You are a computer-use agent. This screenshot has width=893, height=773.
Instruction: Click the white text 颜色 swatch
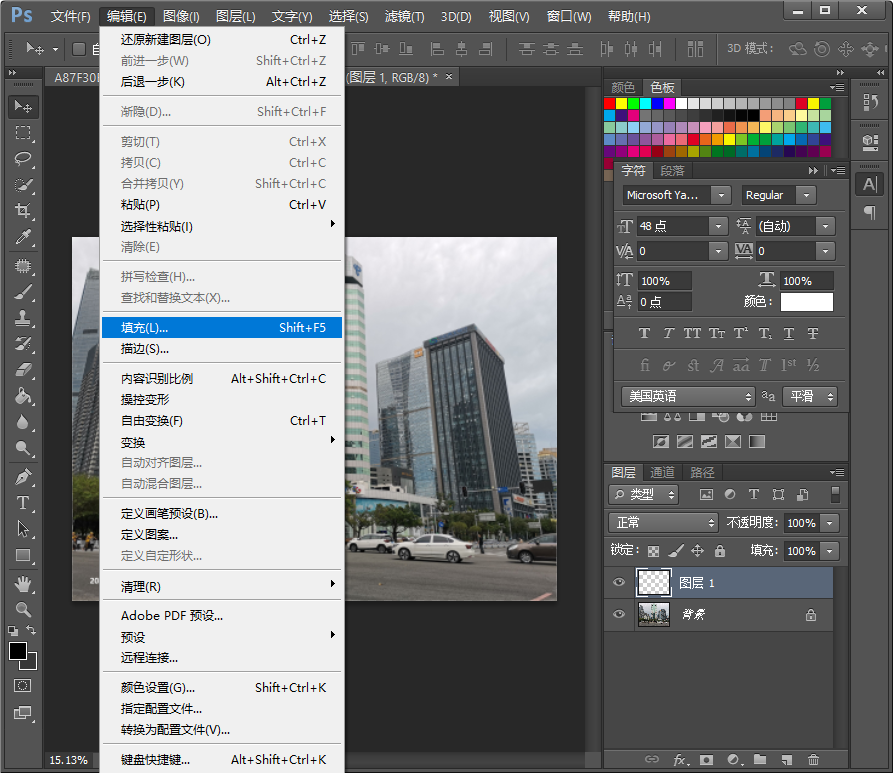[x=806, y=301]
